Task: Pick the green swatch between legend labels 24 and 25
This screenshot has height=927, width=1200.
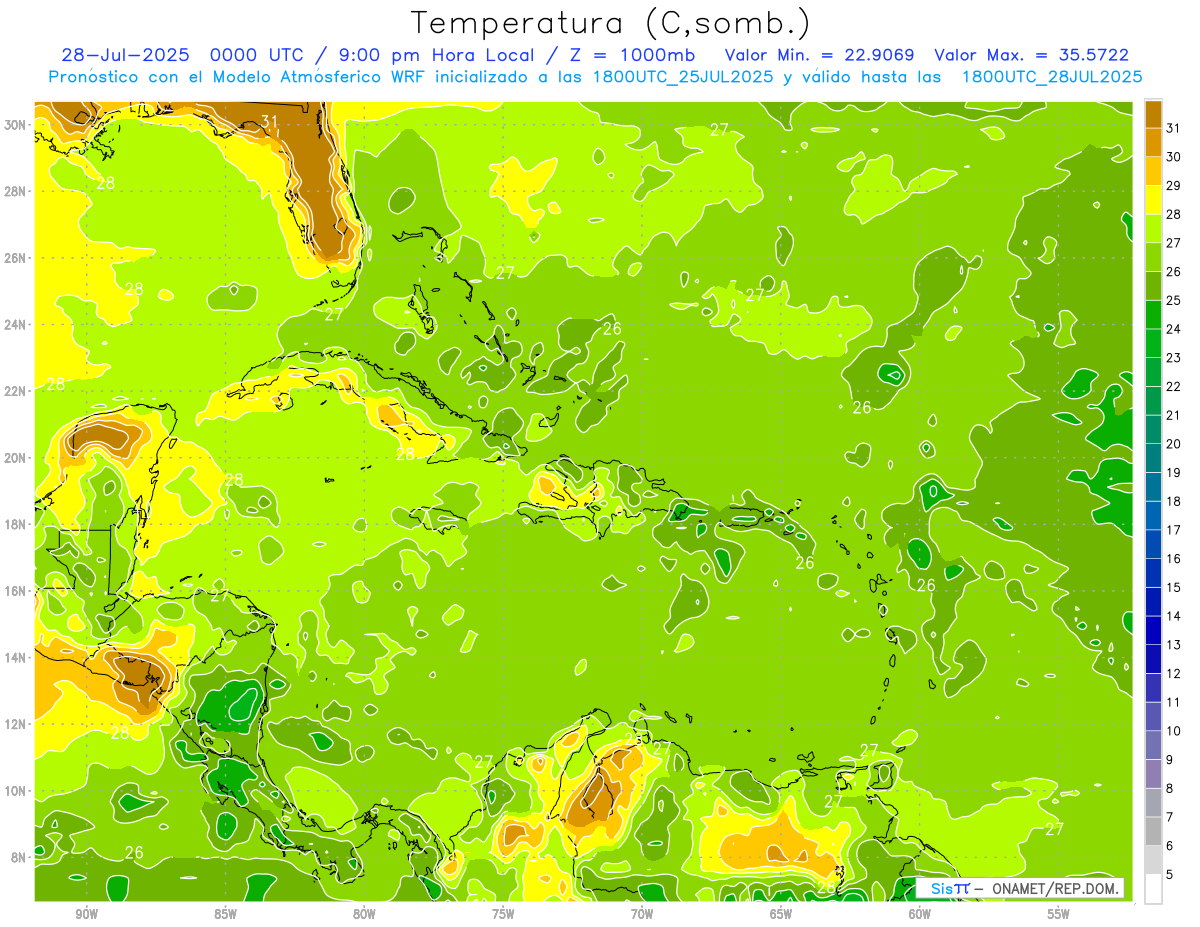Action: [1153, 314]
